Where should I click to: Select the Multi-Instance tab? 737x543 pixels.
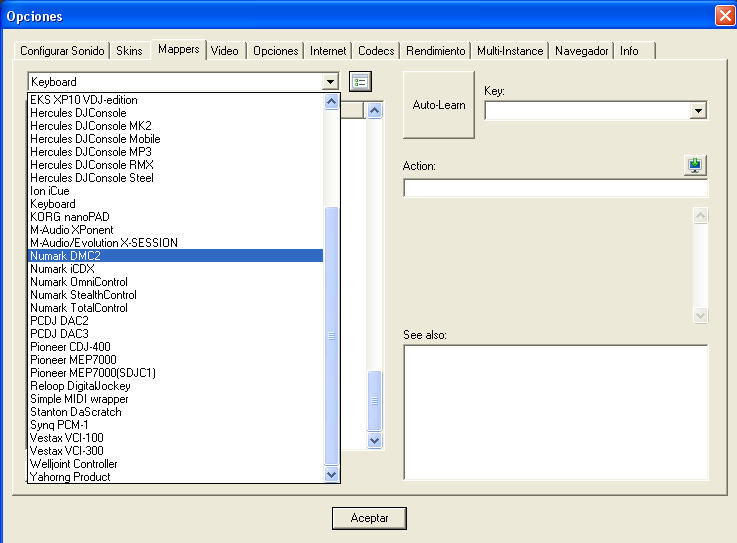point(510,51)
